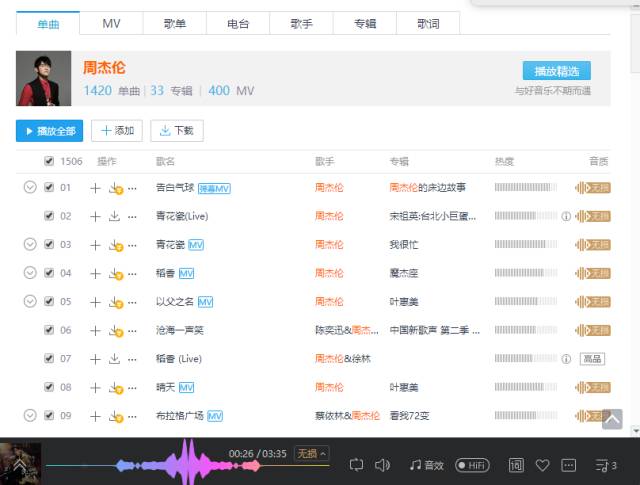This screenshot has width=640, height=485.
Task: Expand versions of row 05 以父之名
Action: 30,301
